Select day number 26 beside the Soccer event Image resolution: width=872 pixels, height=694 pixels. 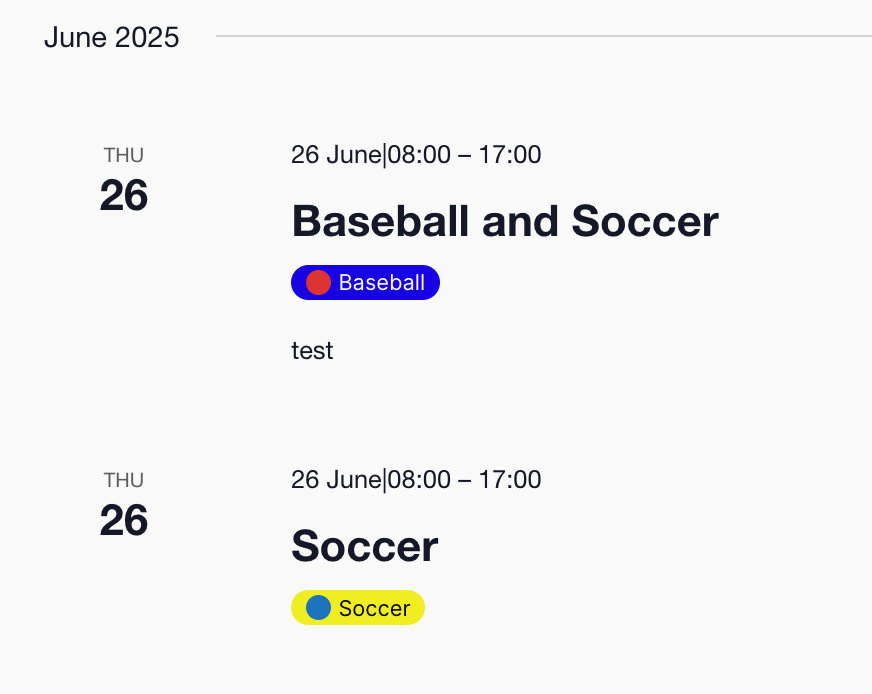124,520
